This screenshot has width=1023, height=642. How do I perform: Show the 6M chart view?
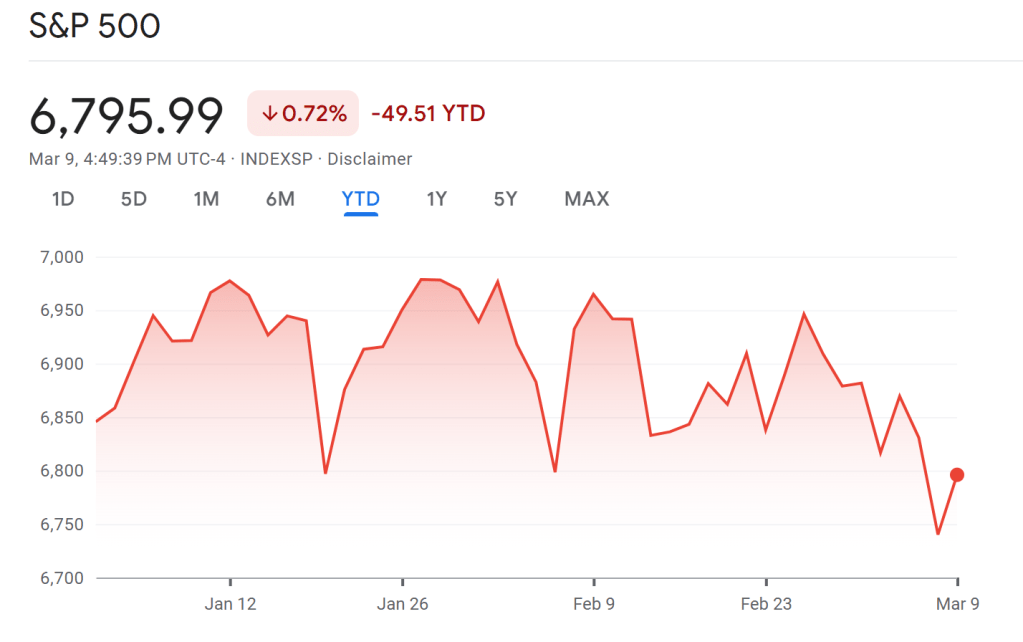[280, 199]
